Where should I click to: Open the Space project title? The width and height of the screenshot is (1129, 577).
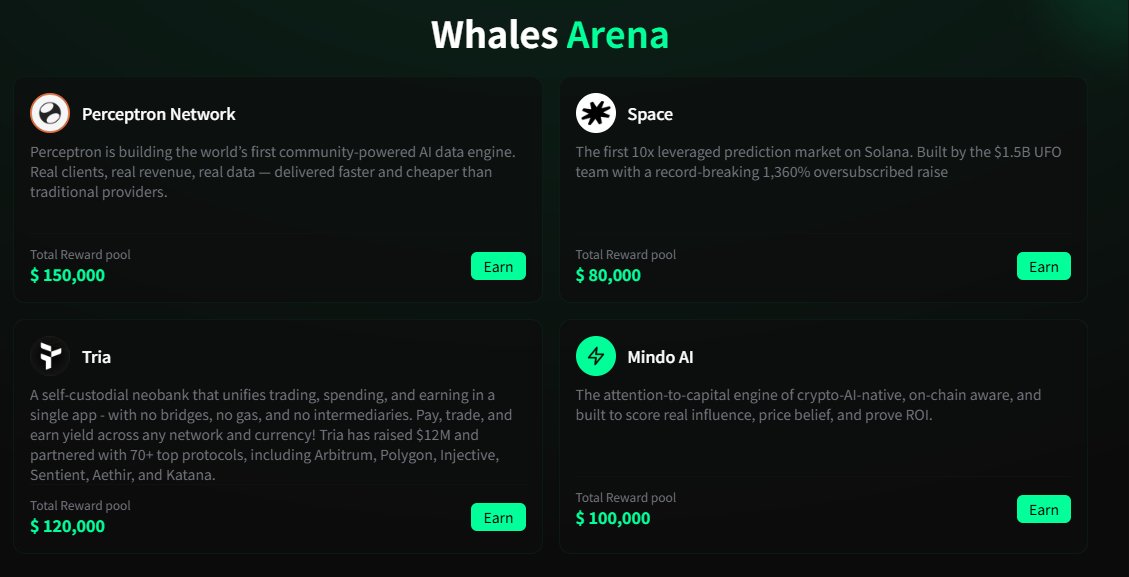tap(650, 114)
